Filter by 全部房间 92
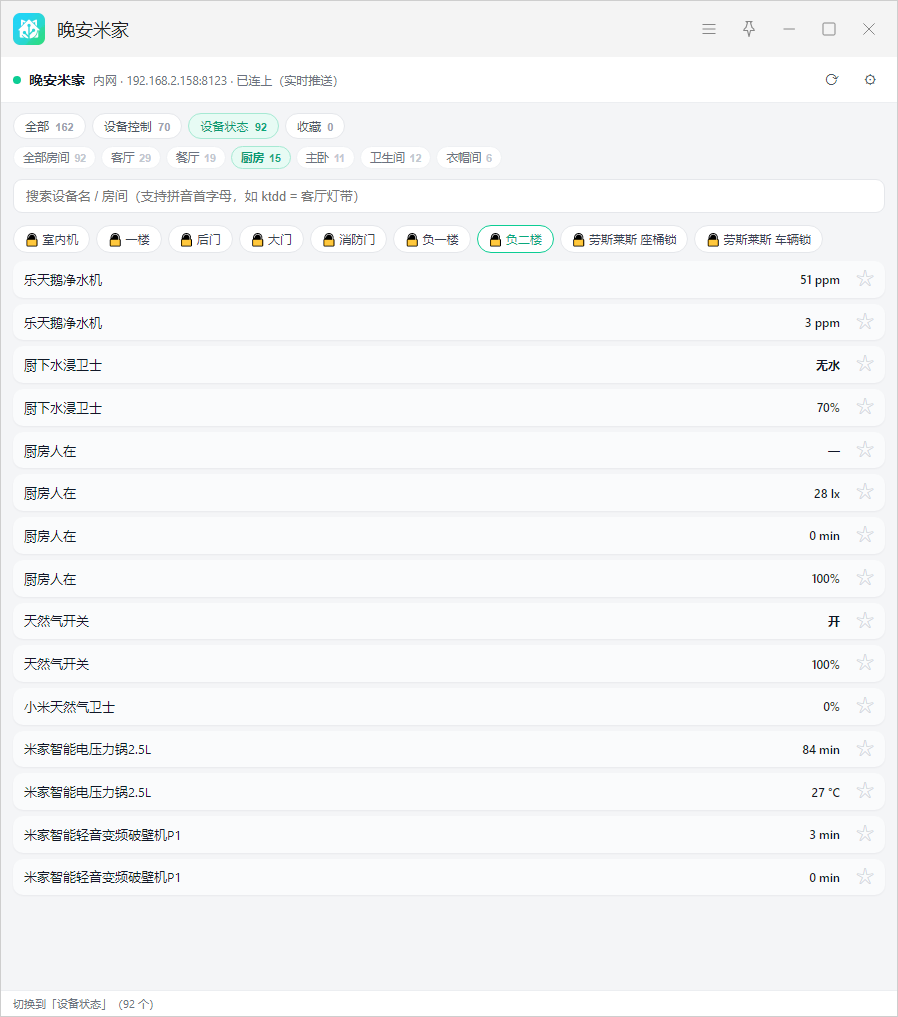The height and width of the screenshot is (1017, 898). pos(54,158)
